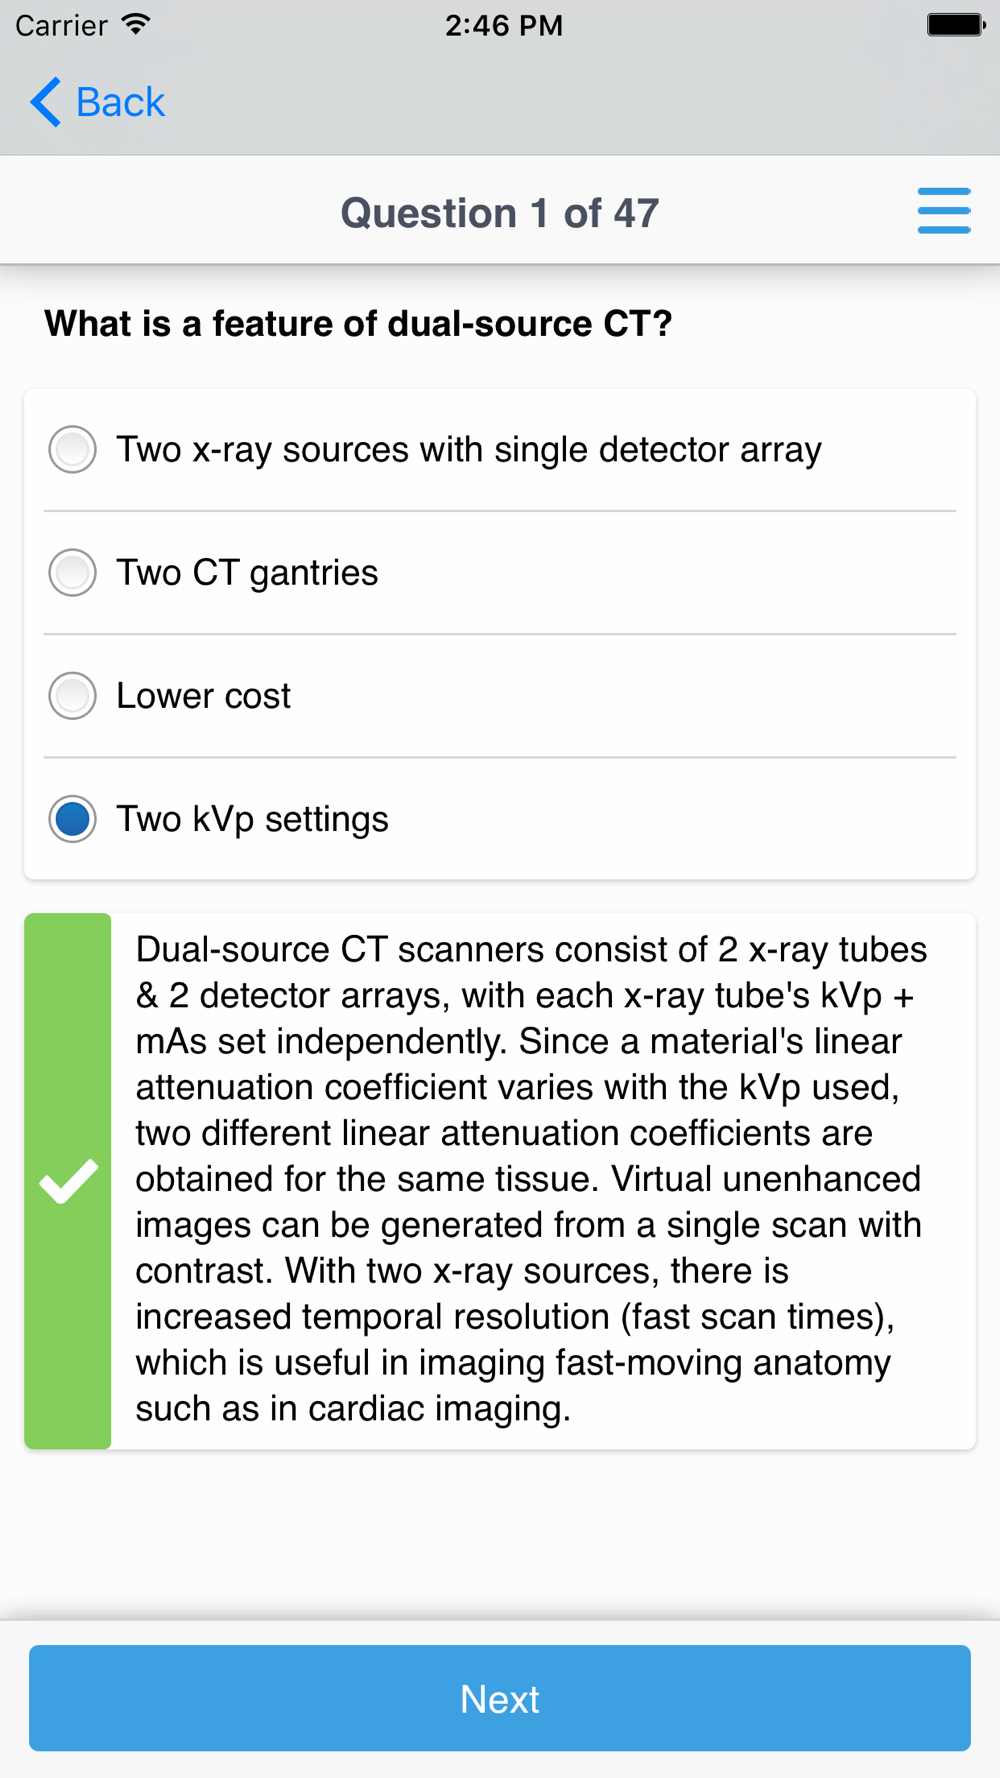Click the Wi-Fi signal icon in status bar
The image size is (1000, 1778).
click(137, 25)
